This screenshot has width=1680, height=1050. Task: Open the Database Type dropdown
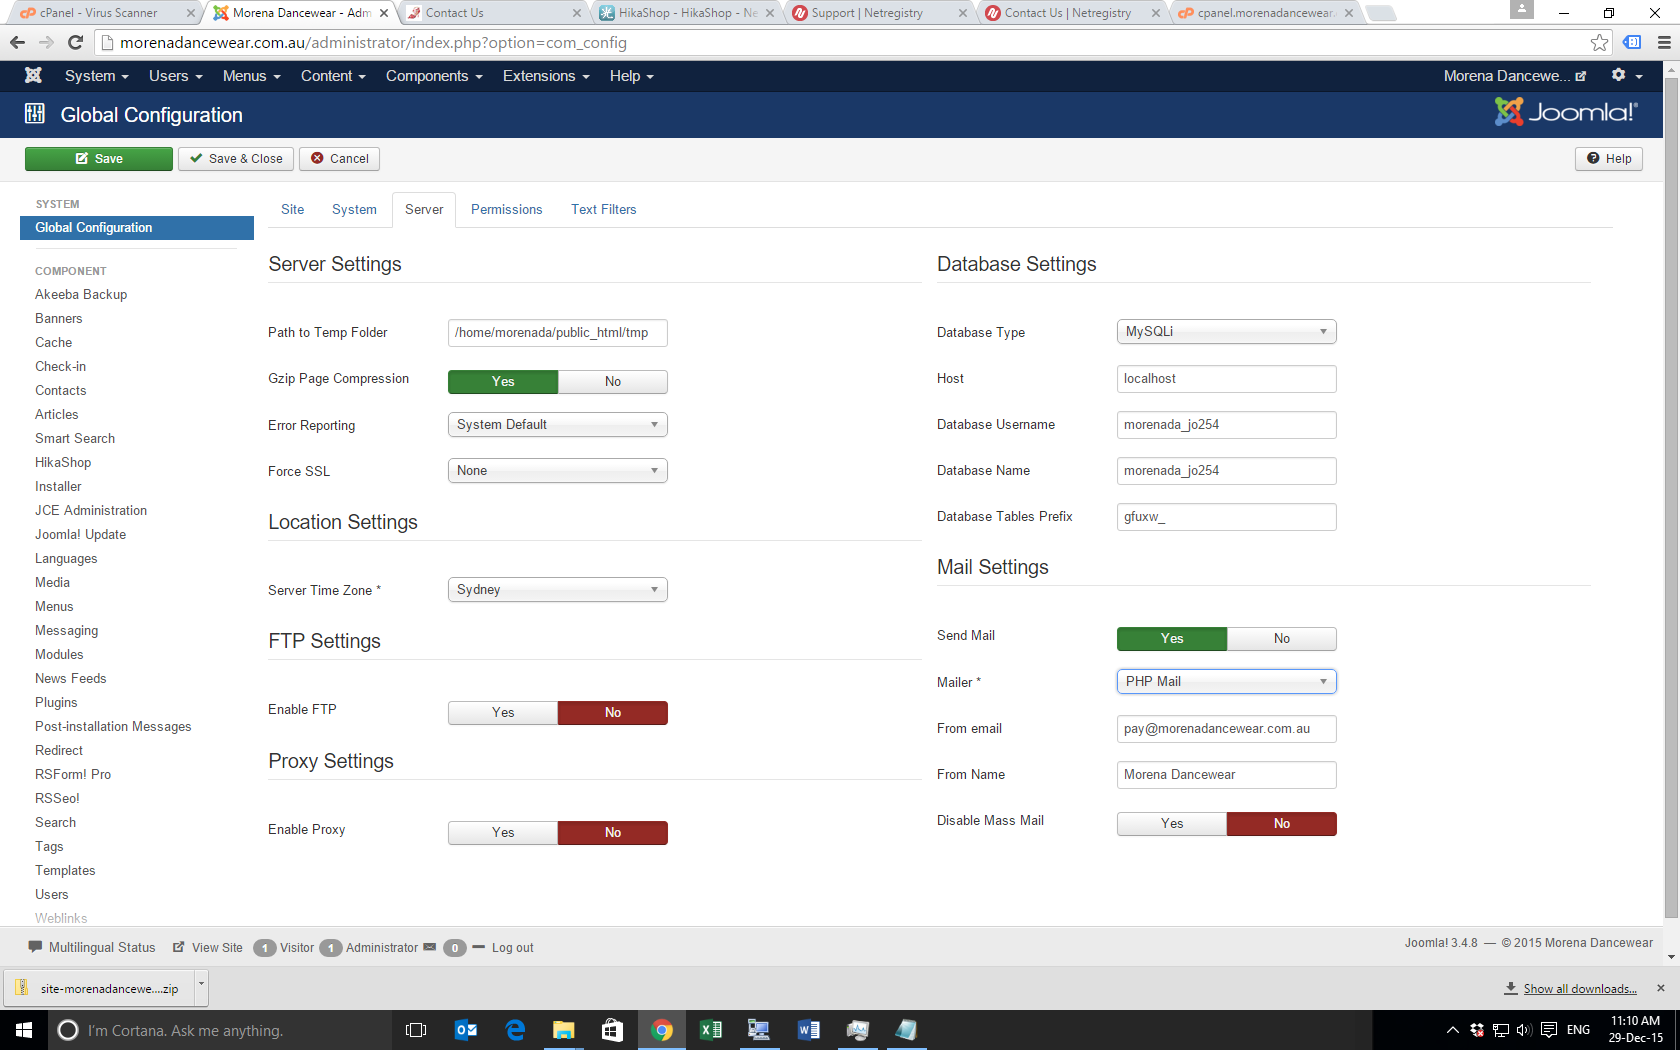pyautogui.click(x=1227, y=332)
